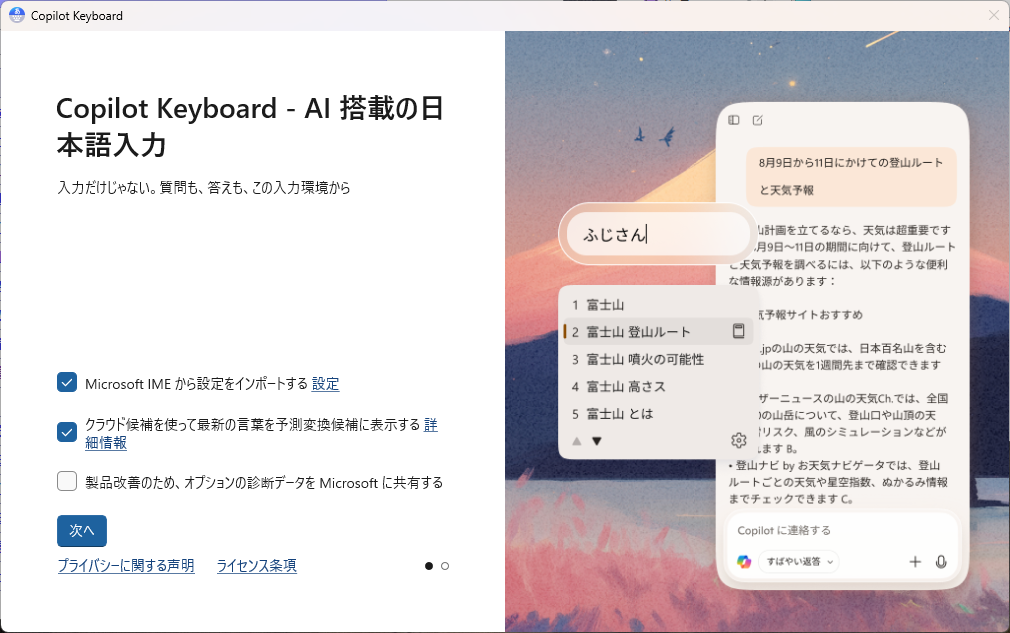Click the down triangle in candidate list
The width and height of the screenshot is (1010, 633).
(x=597, y=440)
